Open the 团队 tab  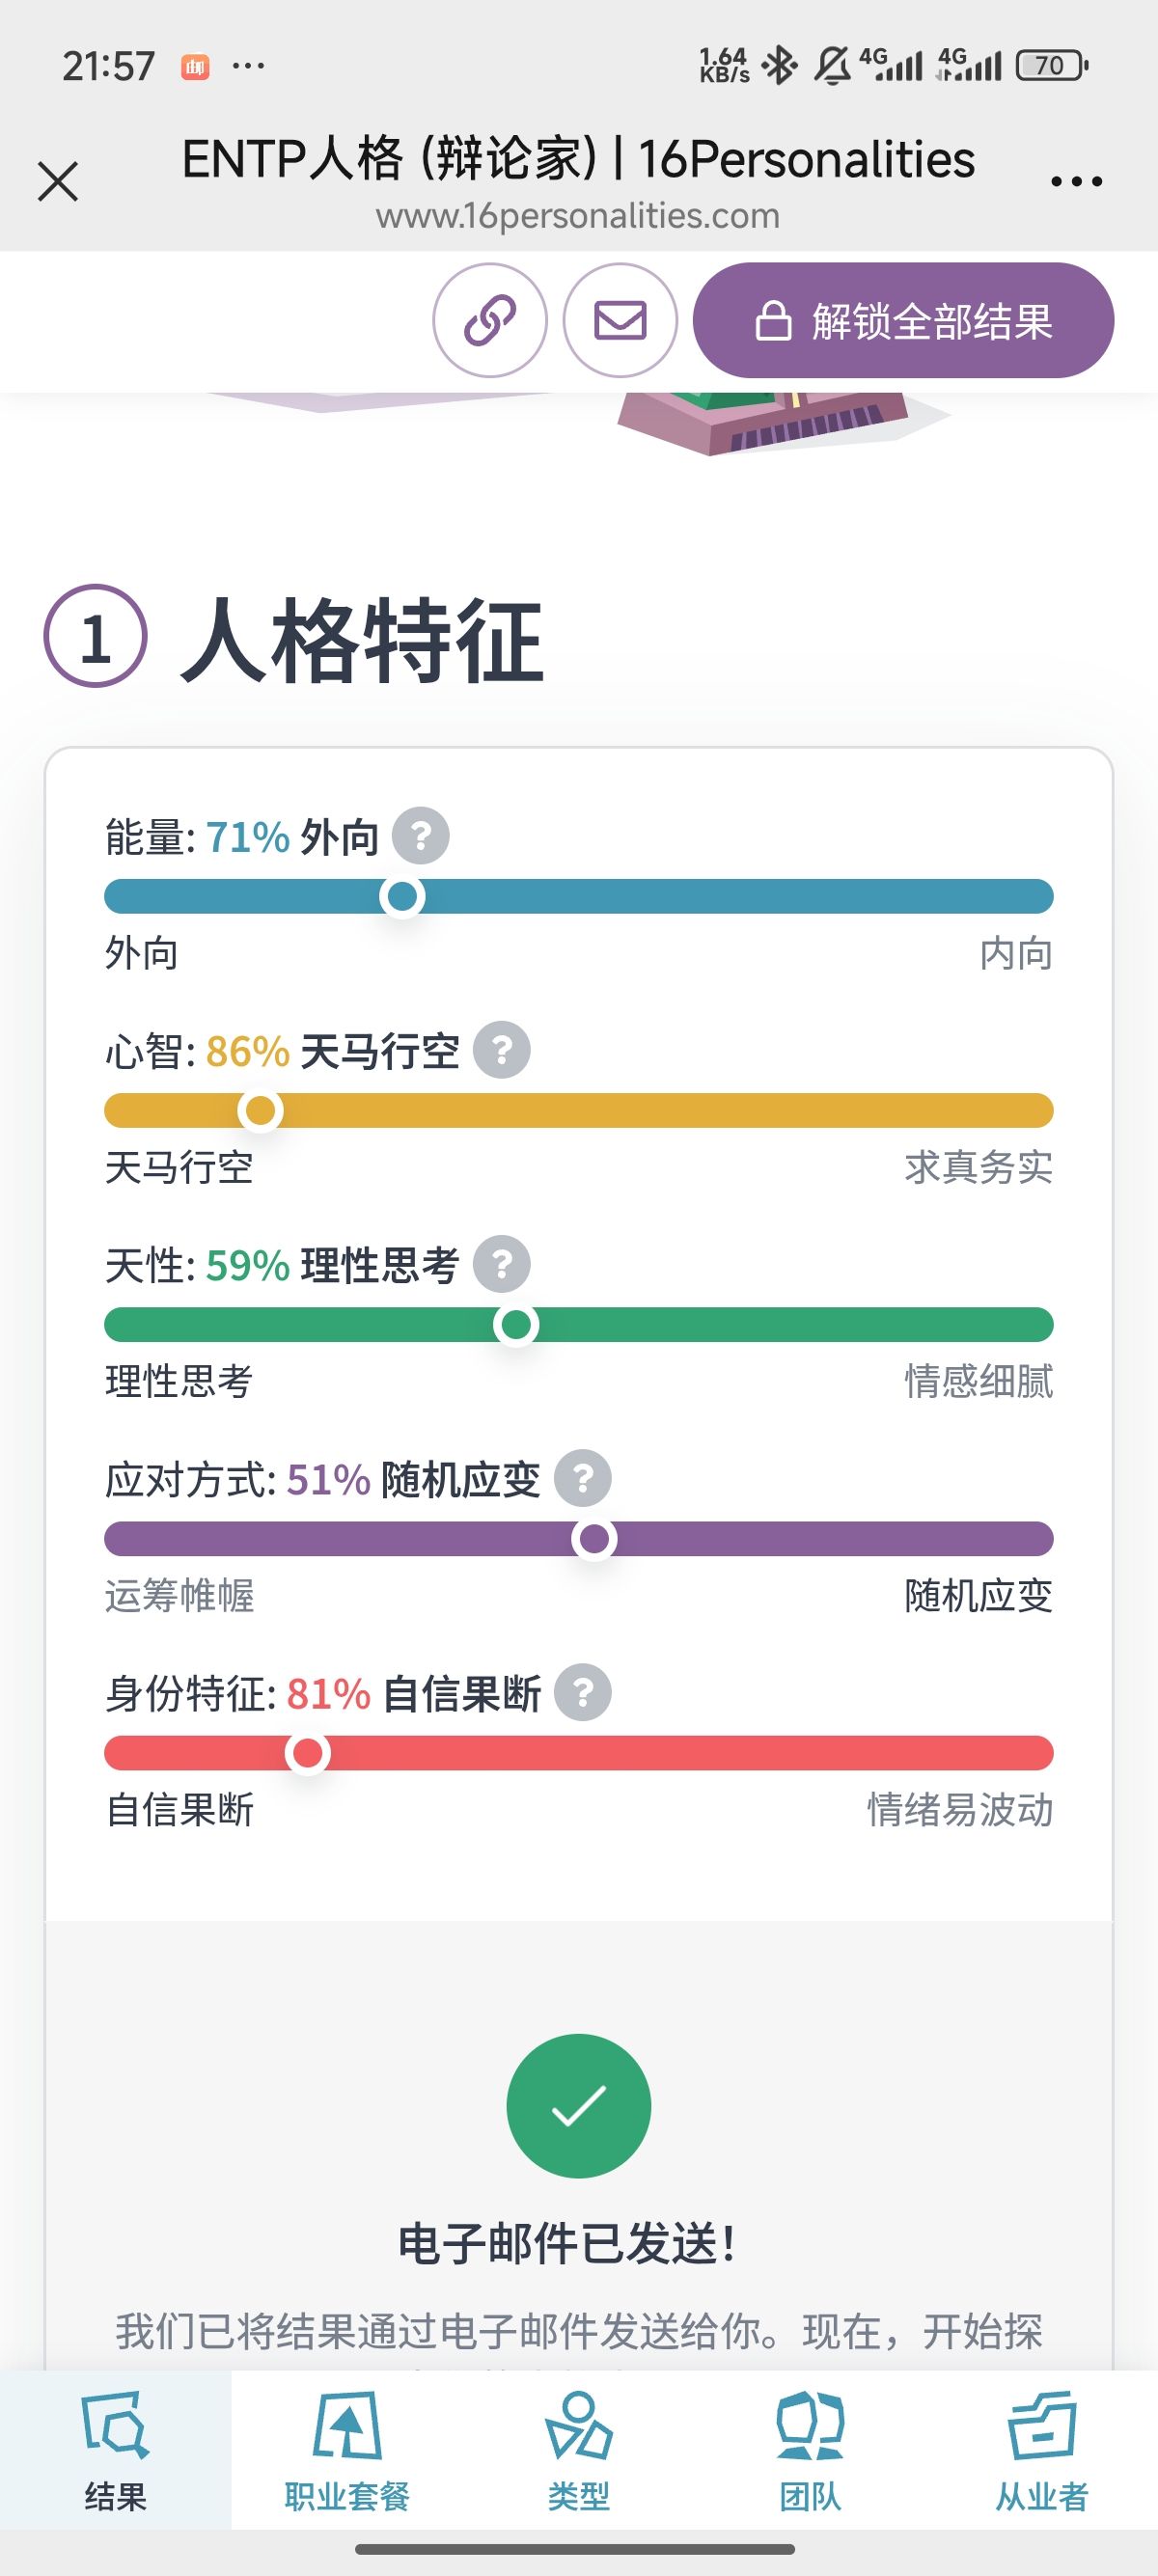pyautogui.click(x=810, y=2450)
